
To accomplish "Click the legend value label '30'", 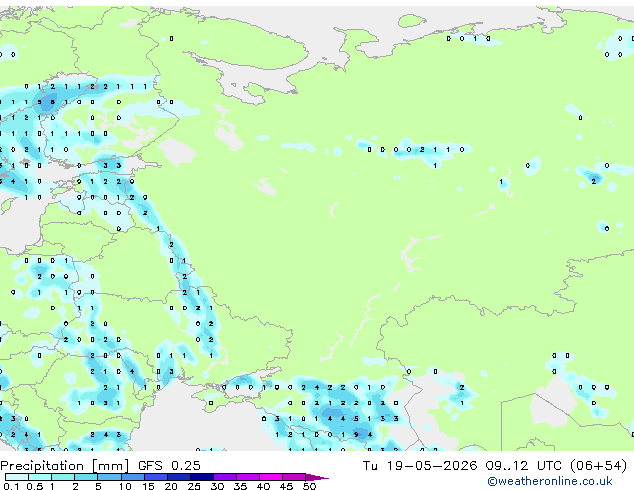I will (217, 486).
